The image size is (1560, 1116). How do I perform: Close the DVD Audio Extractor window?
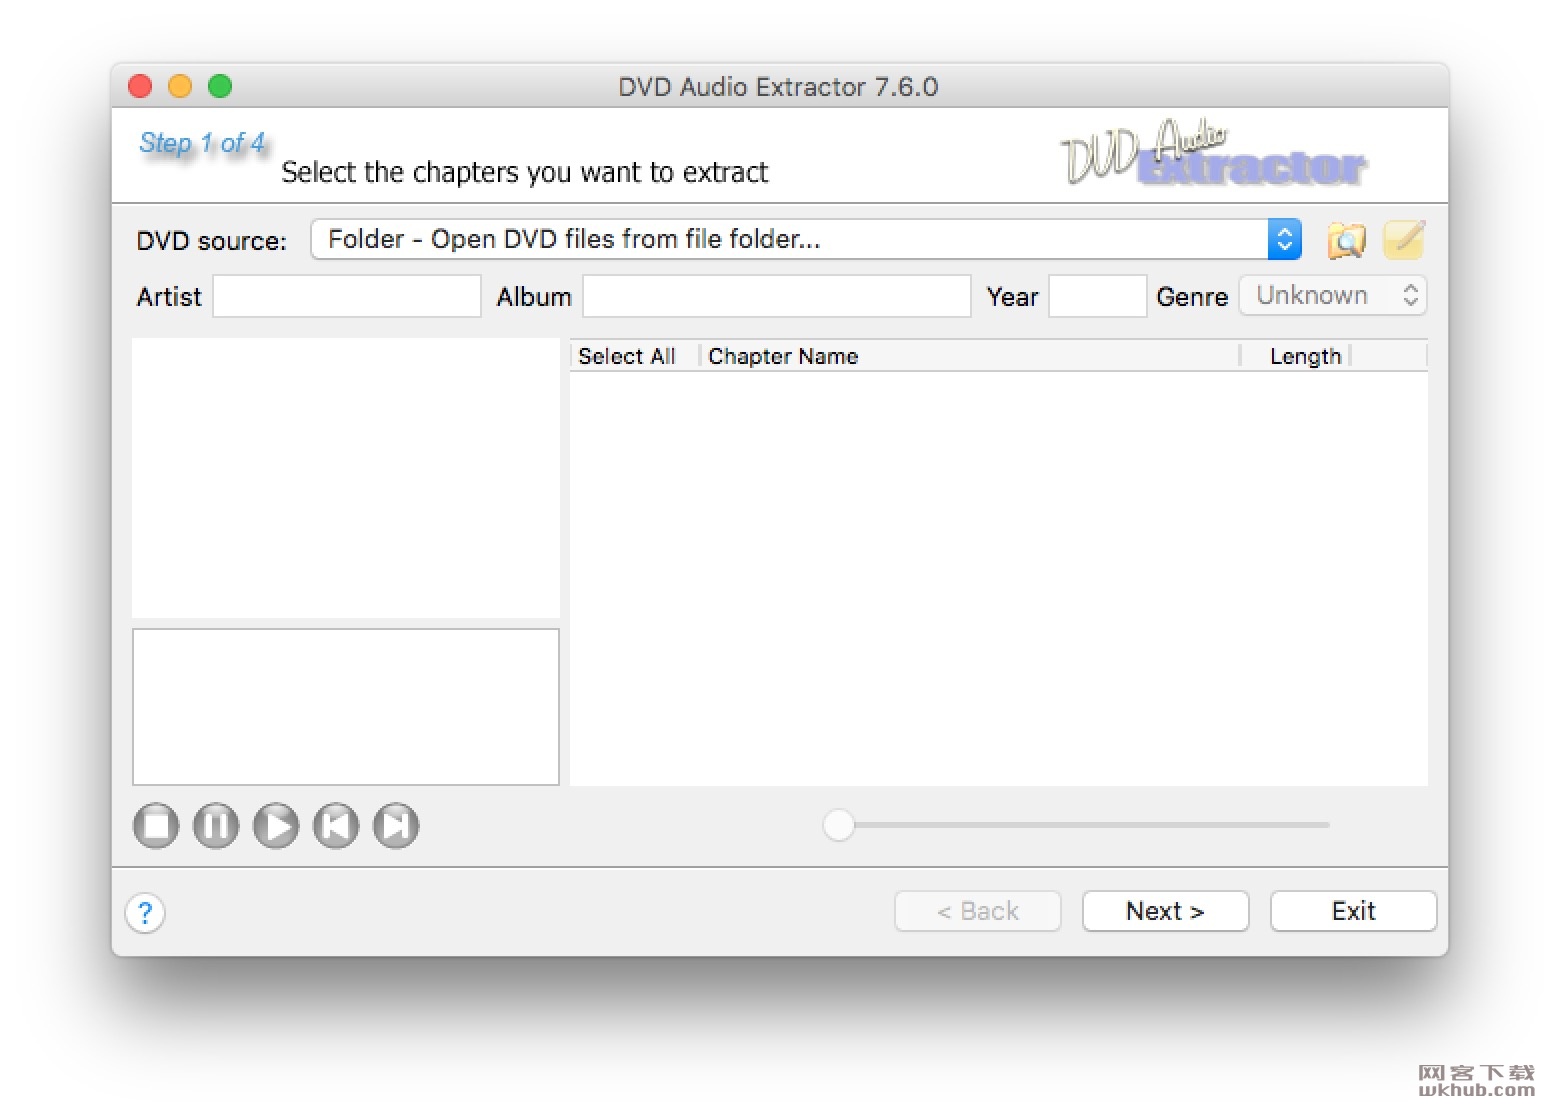coord(140,87)
